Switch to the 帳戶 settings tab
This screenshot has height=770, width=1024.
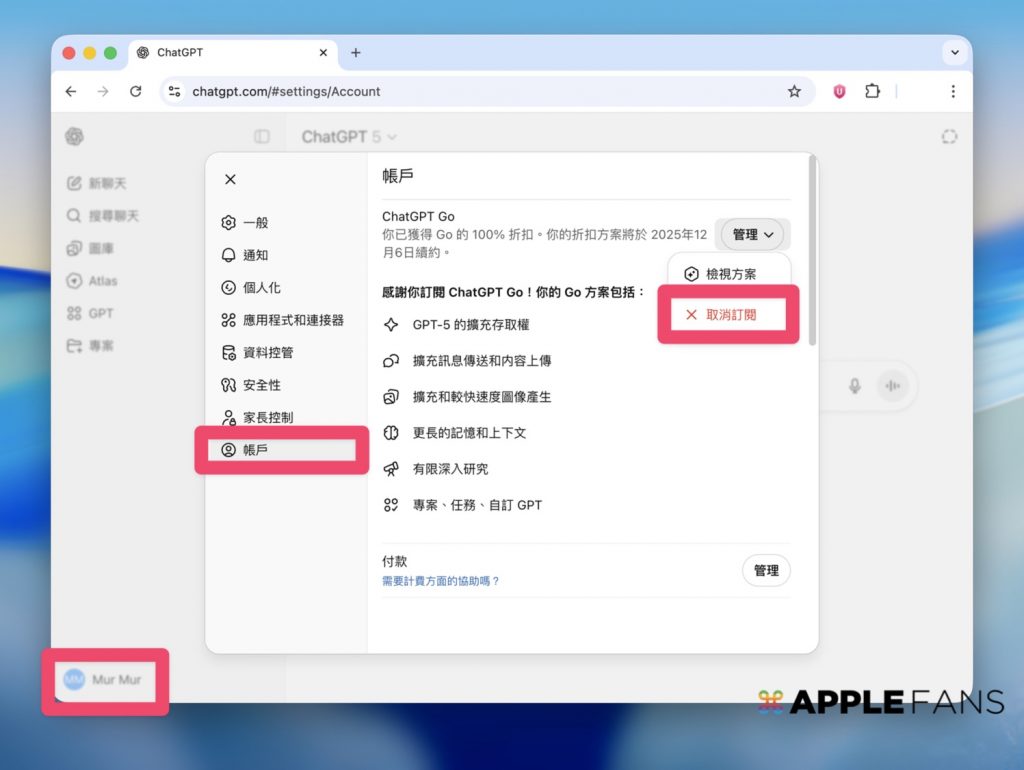[256, 450]
